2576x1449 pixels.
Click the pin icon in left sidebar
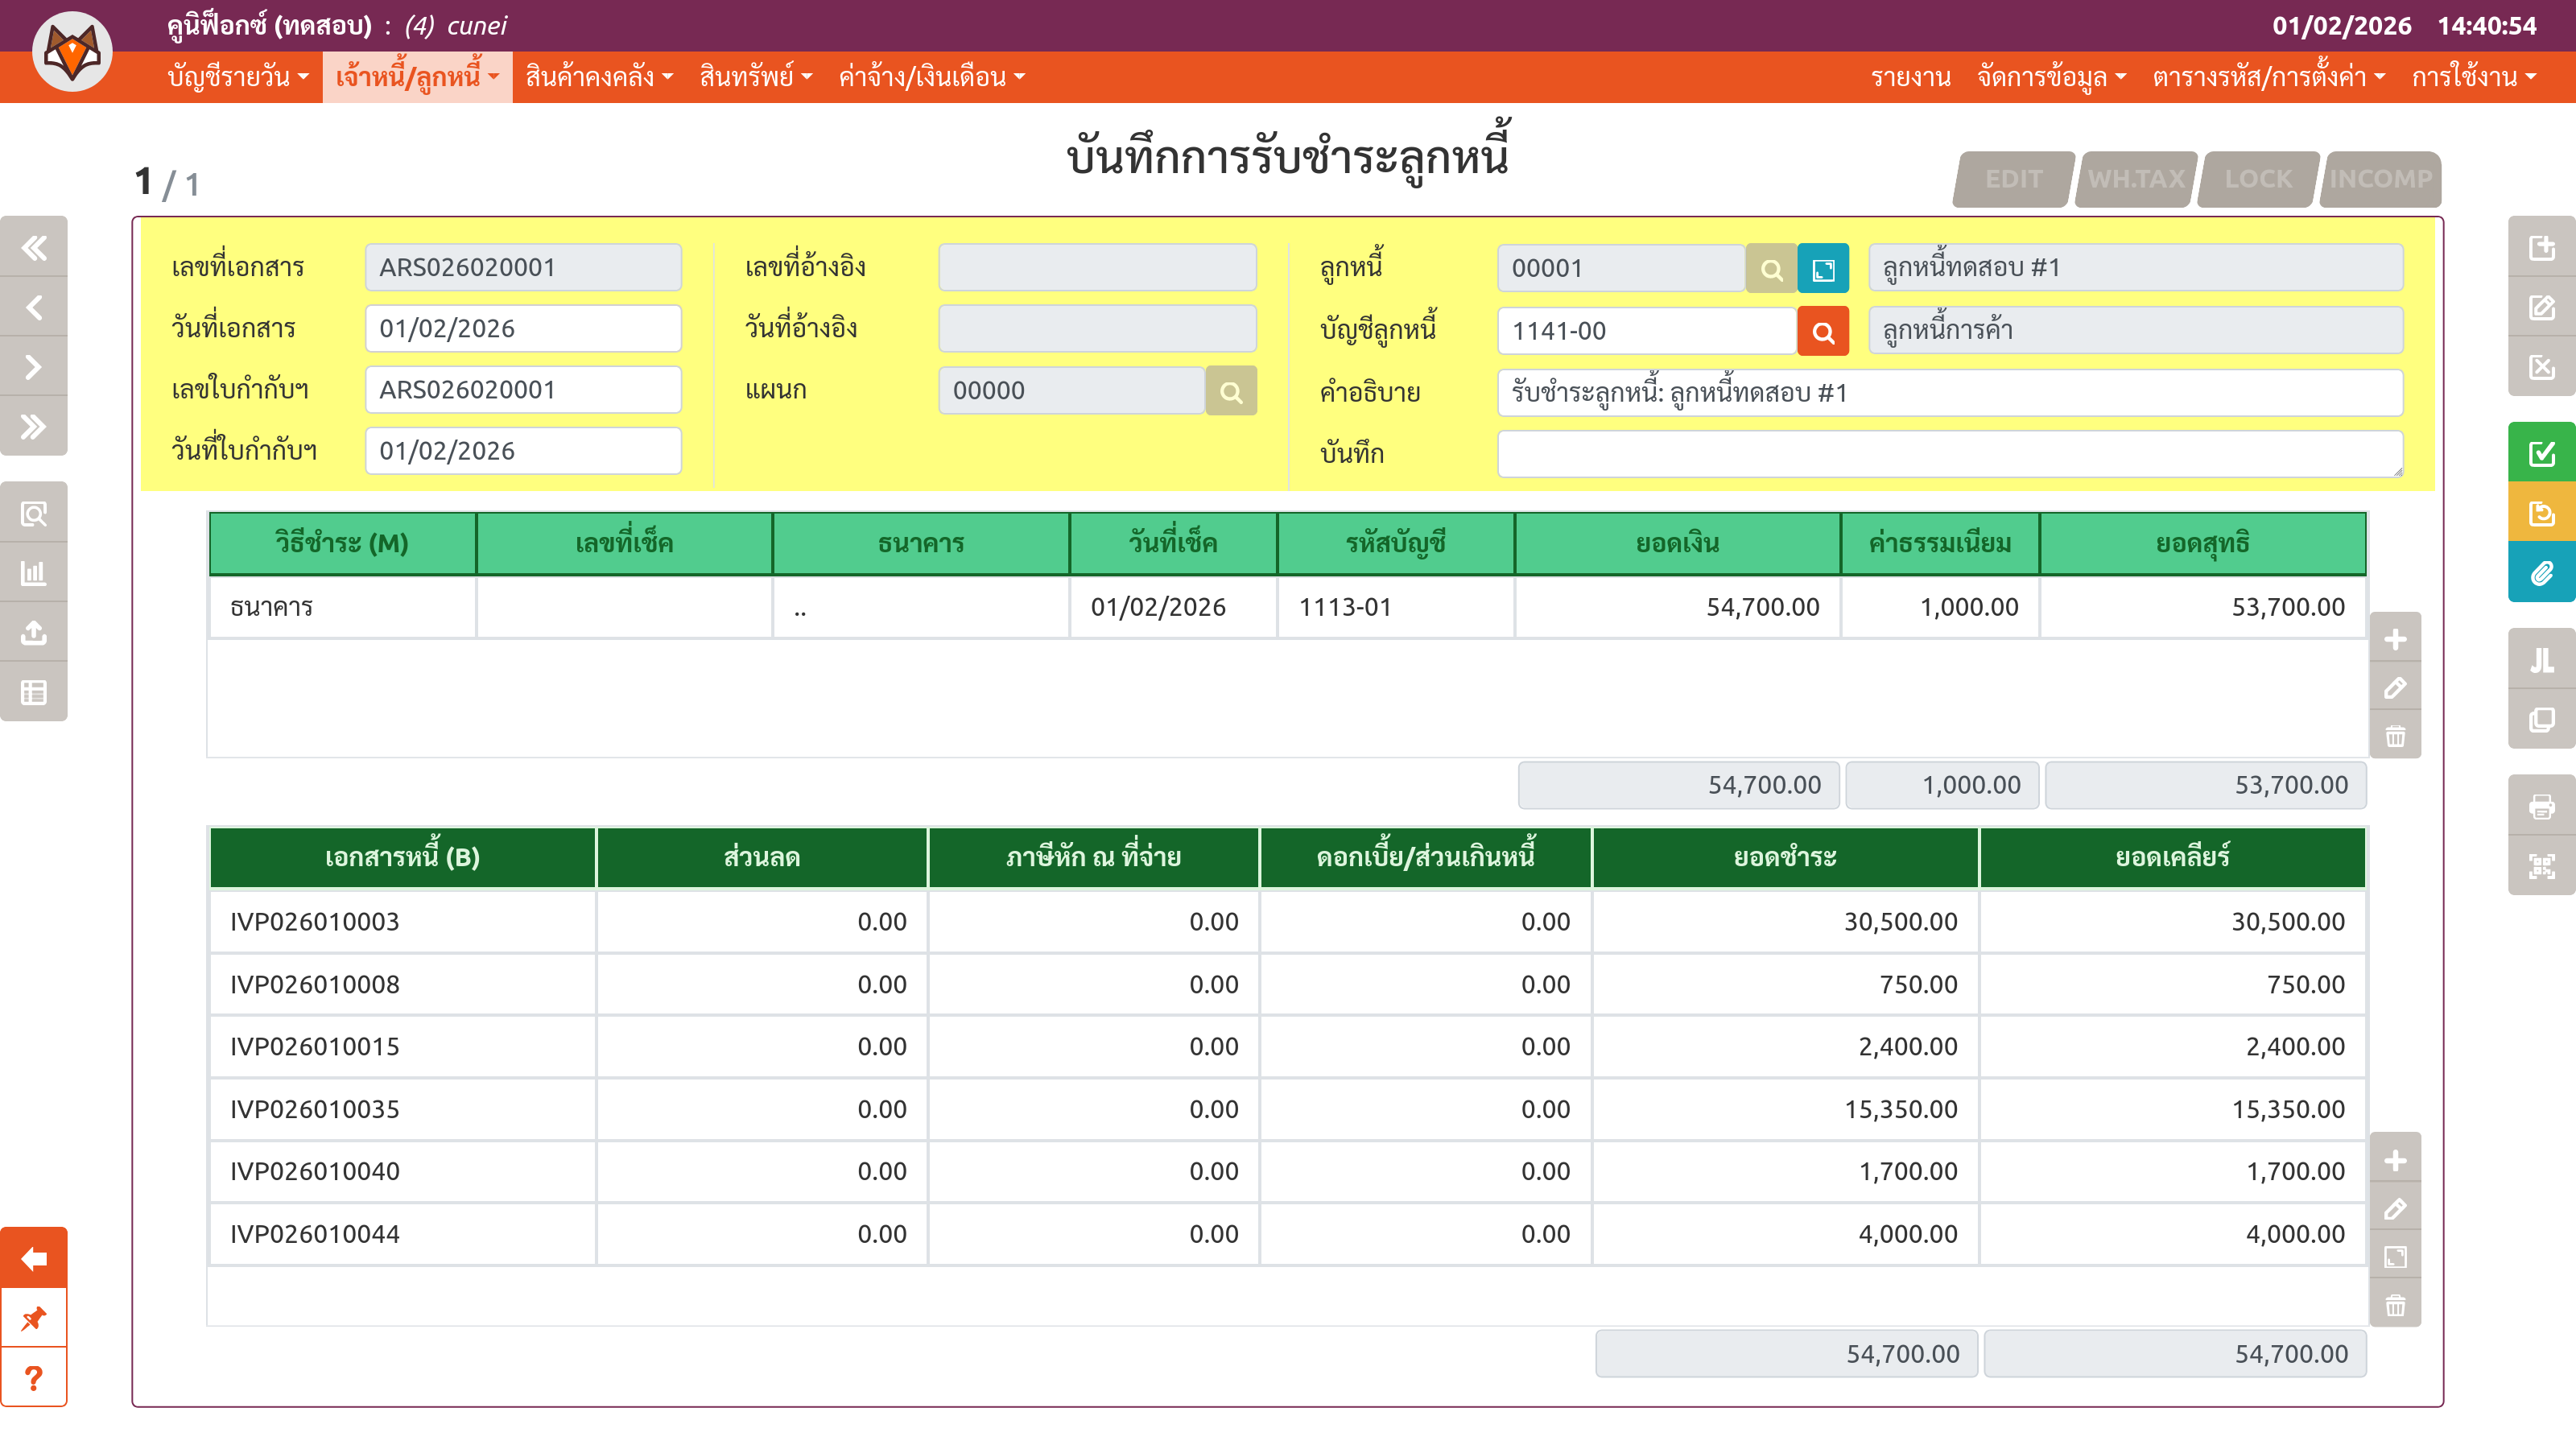tap(34, 1318)
